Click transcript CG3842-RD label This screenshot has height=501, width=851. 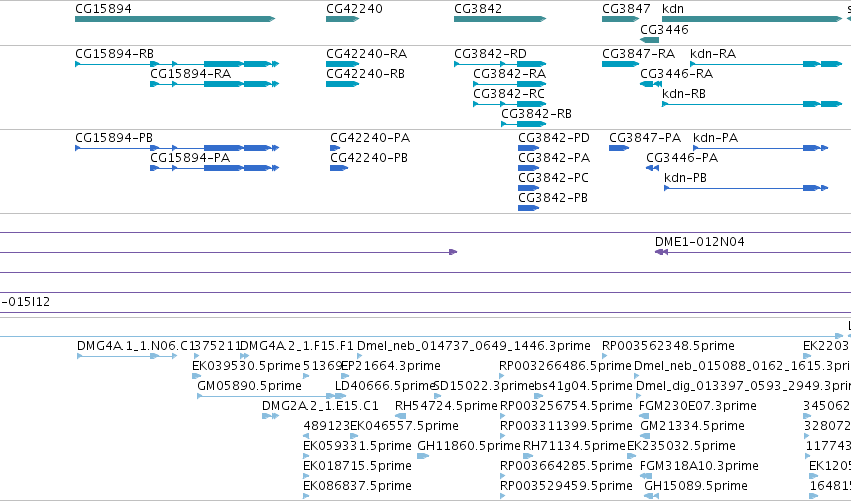490,54
